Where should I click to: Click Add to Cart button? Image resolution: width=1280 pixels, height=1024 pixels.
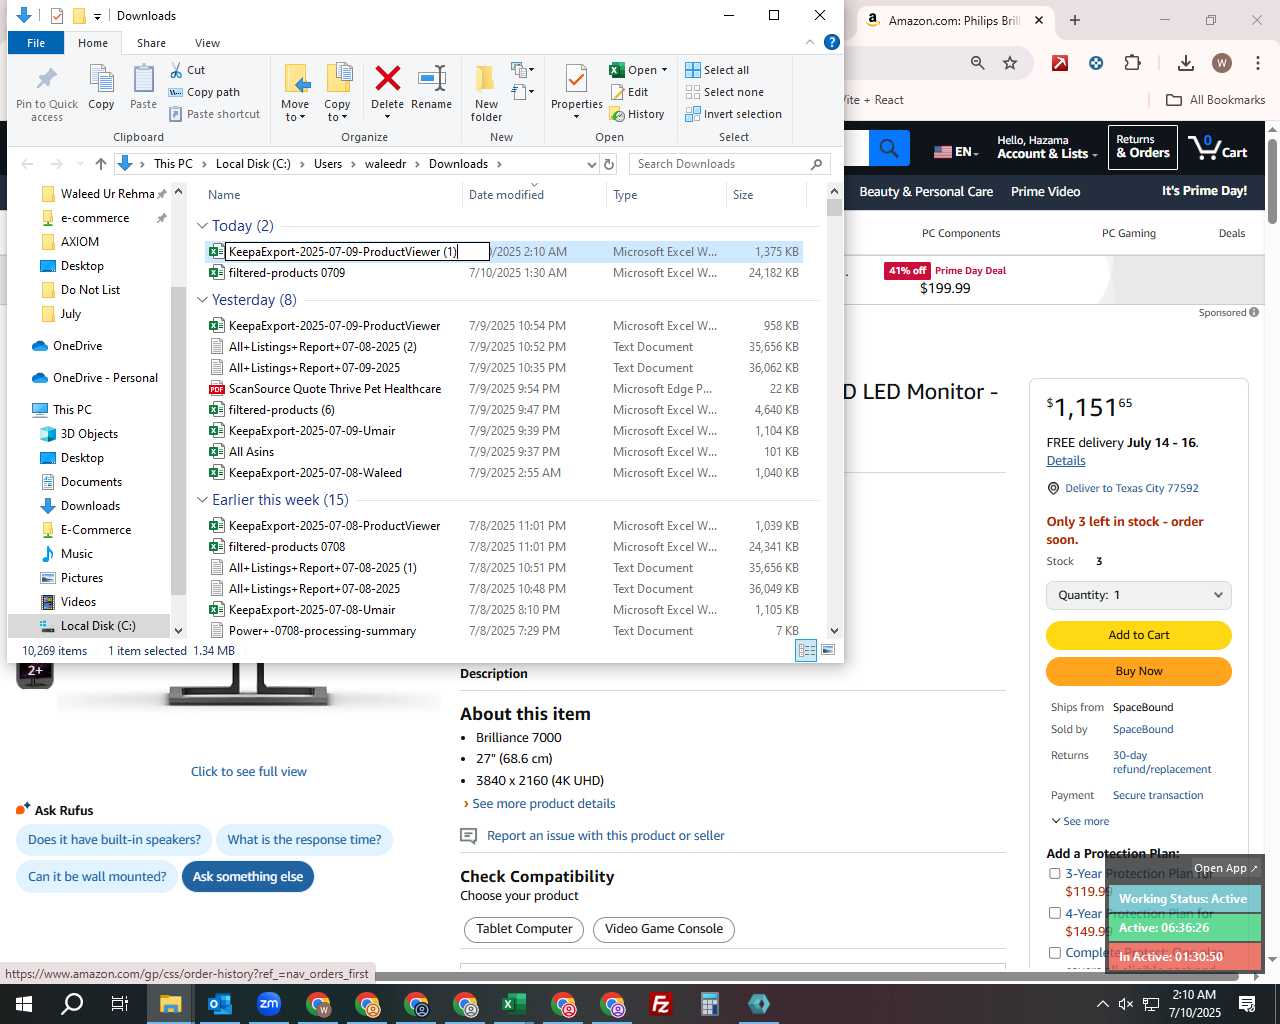coord(1139,635)
